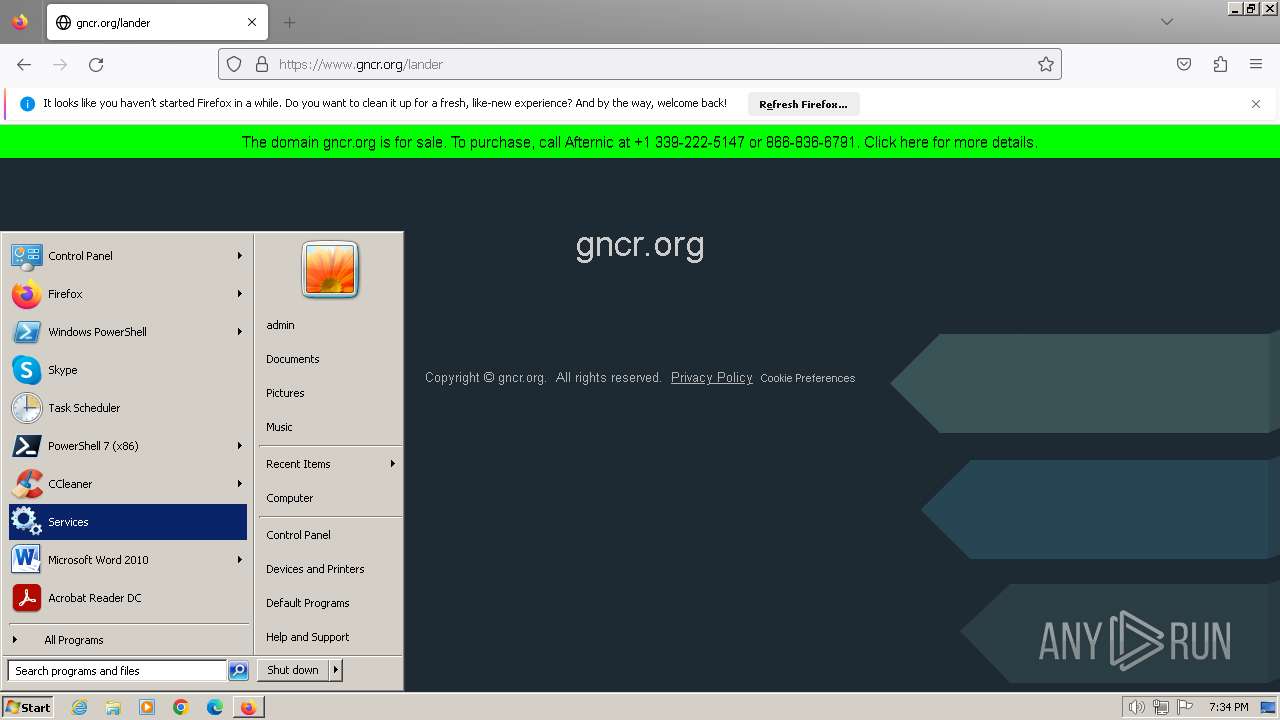This screenshot has height=720, width=1280.
Task: Click the 7:34 PM system clock
Action: (x=1229, y=707)
